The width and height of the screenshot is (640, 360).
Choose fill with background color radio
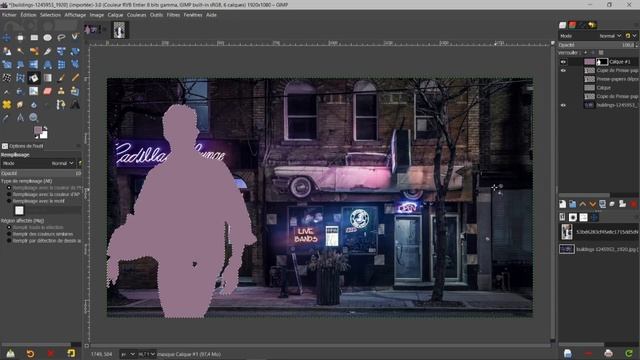point(9,194)
